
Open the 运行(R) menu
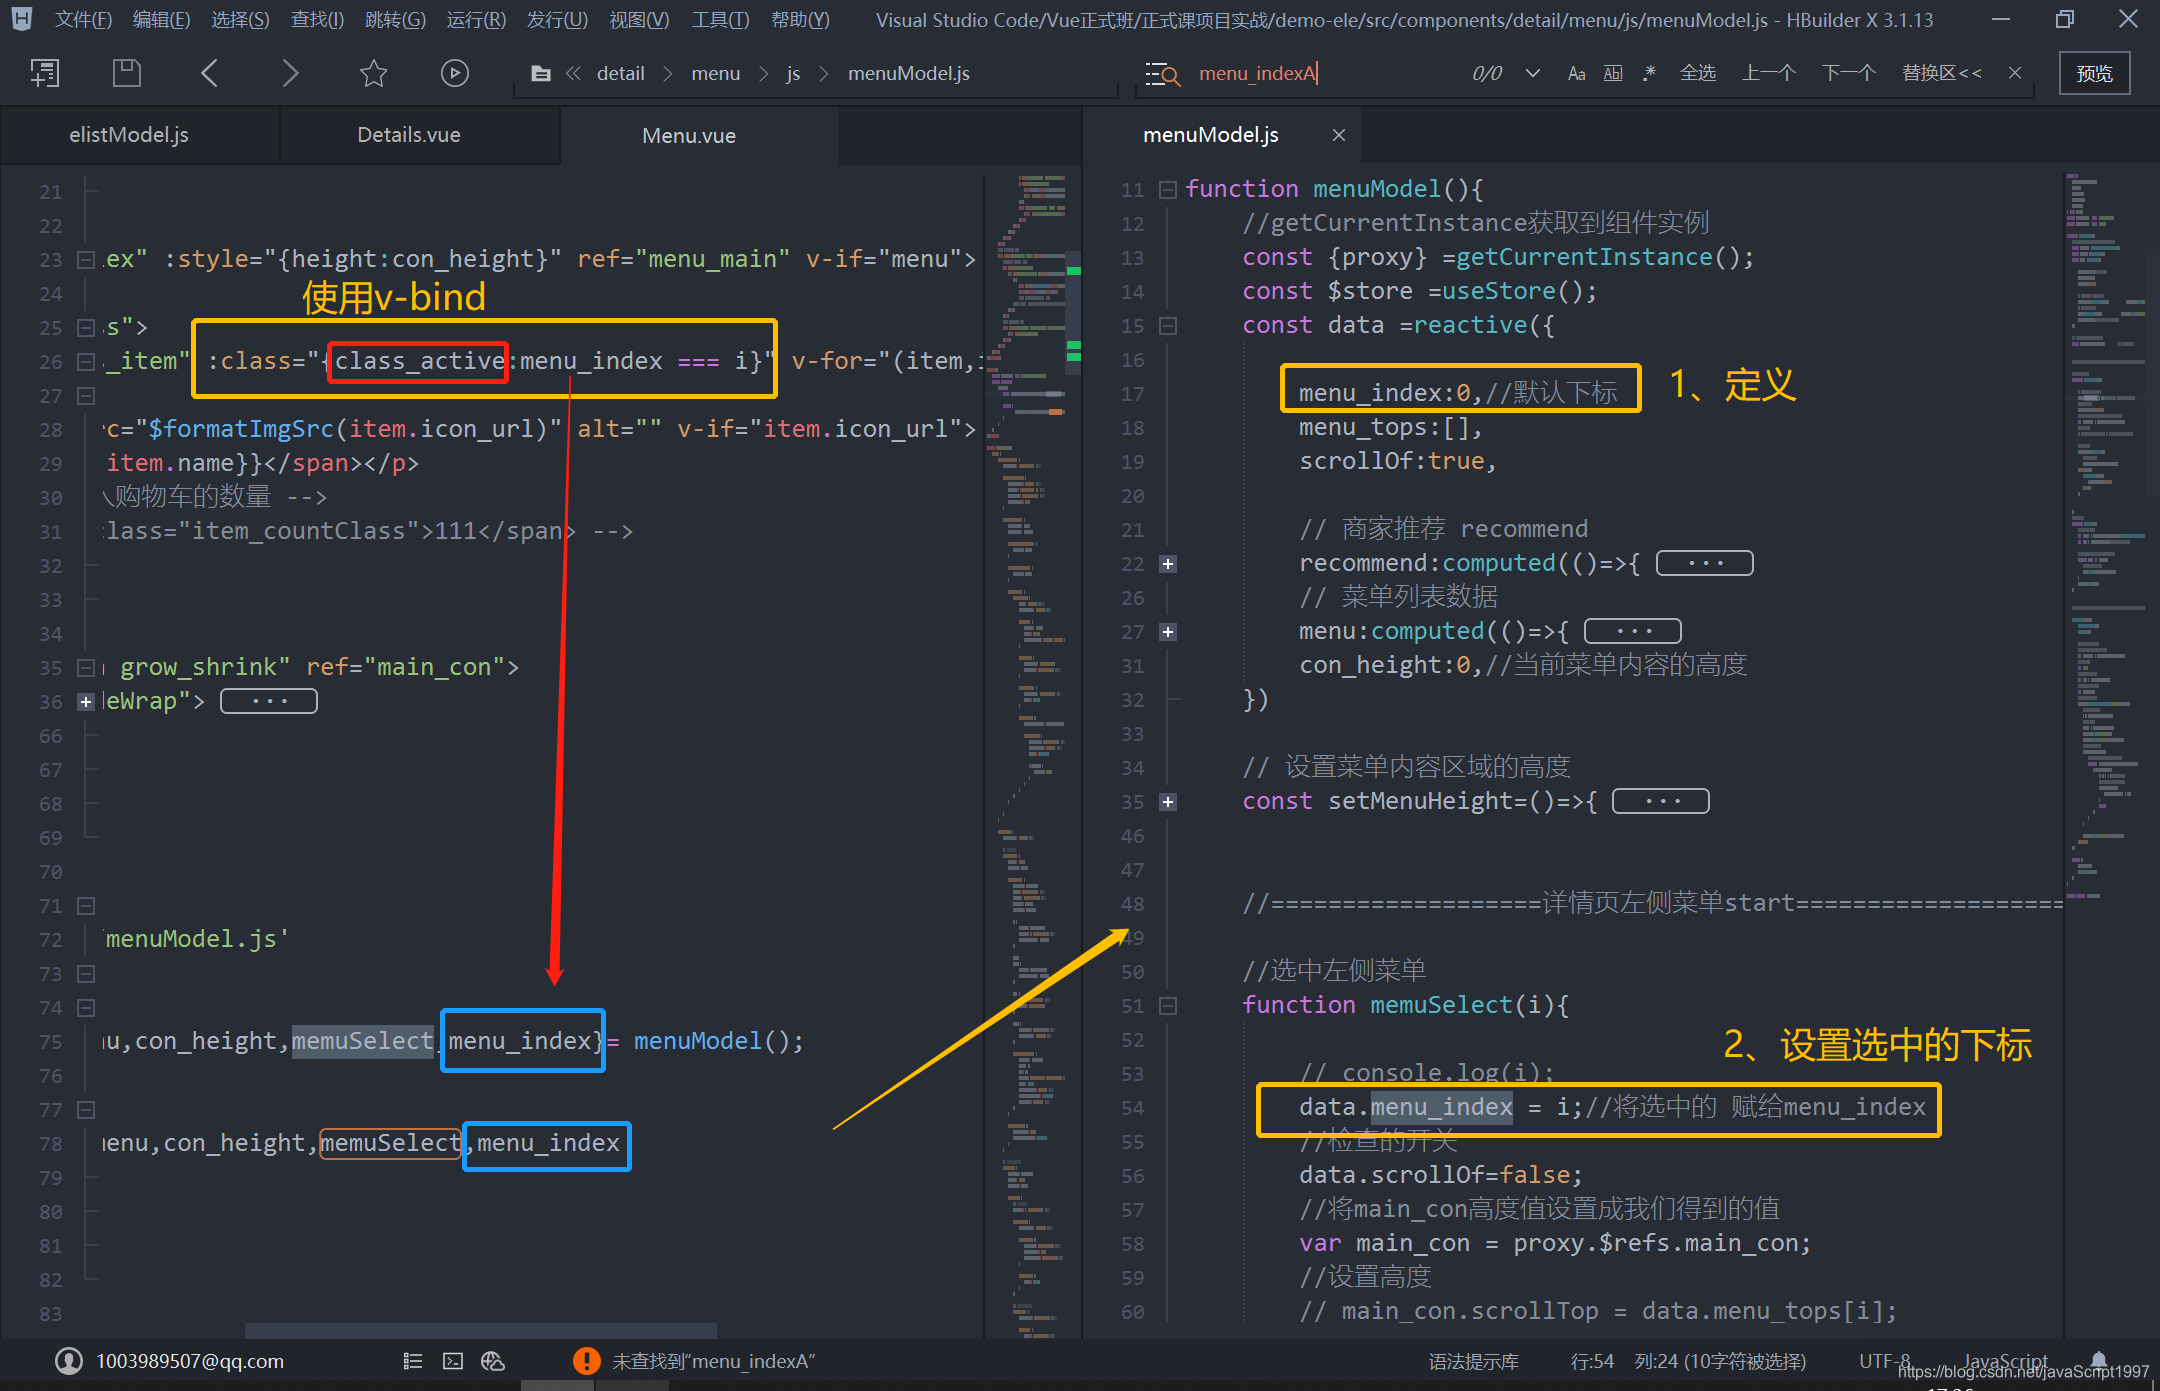coord(476,20)
